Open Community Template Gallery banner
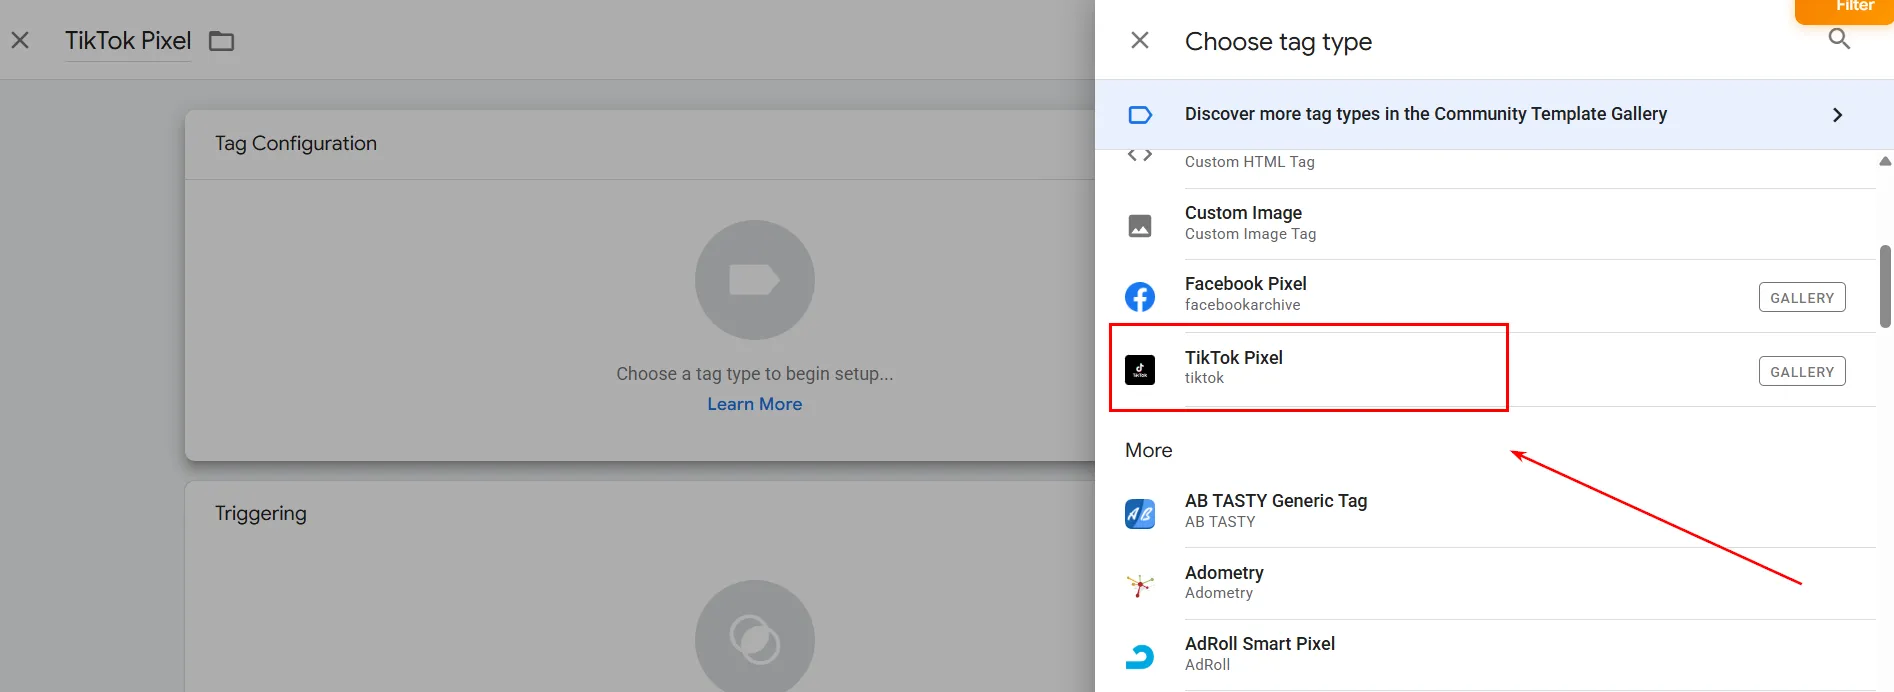This screenshot has height=692, width=1894. [x=1494, y=114]
